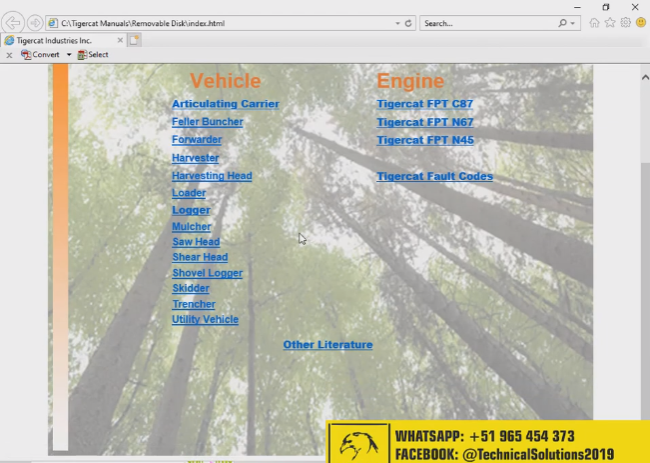650x463 pixels.
Task: Click the smiley feedback icon
Action: click(640, 22)
